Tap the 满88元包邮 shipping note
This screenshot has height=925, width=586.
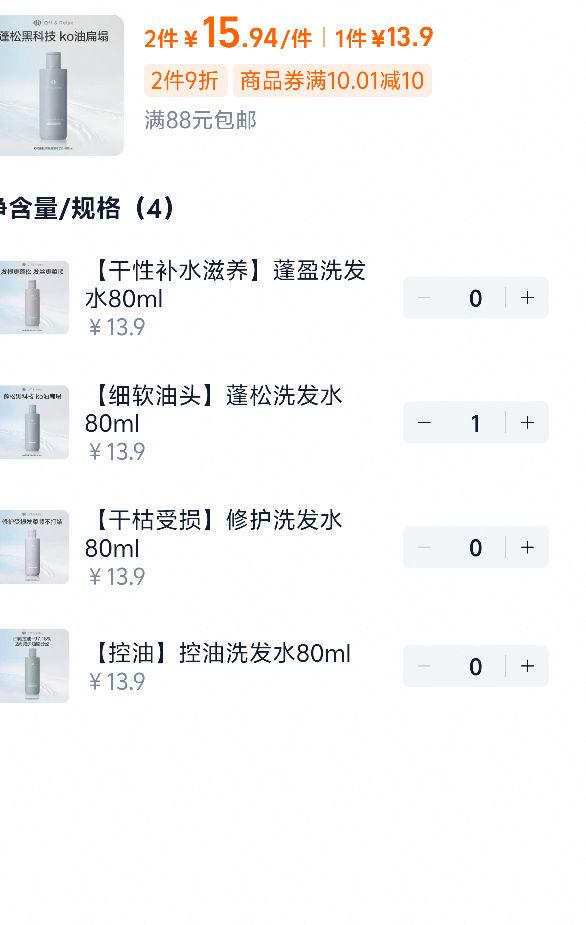pyautogui.click(x=201, y=120)
